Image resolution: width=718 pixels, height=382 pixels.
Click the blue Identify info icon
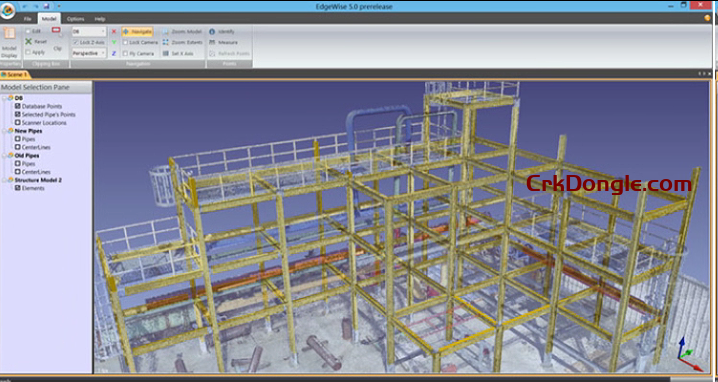tap(212, 32)
